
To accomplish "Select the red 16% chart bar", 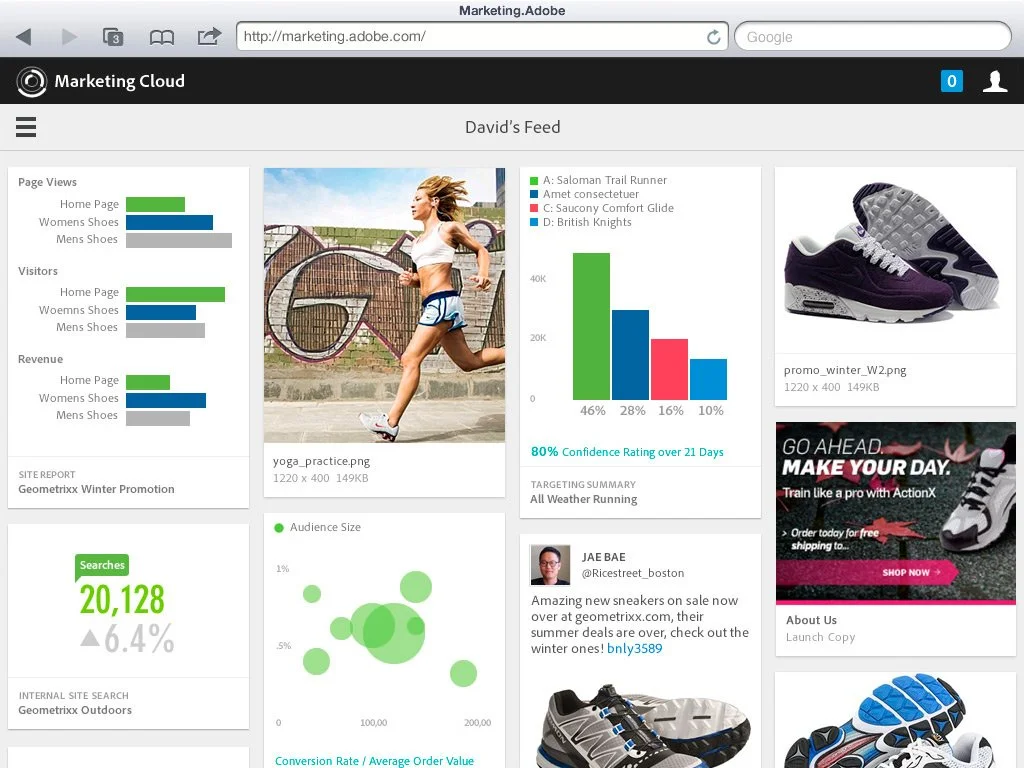I will pyautogui.click(x=669, y=369).
